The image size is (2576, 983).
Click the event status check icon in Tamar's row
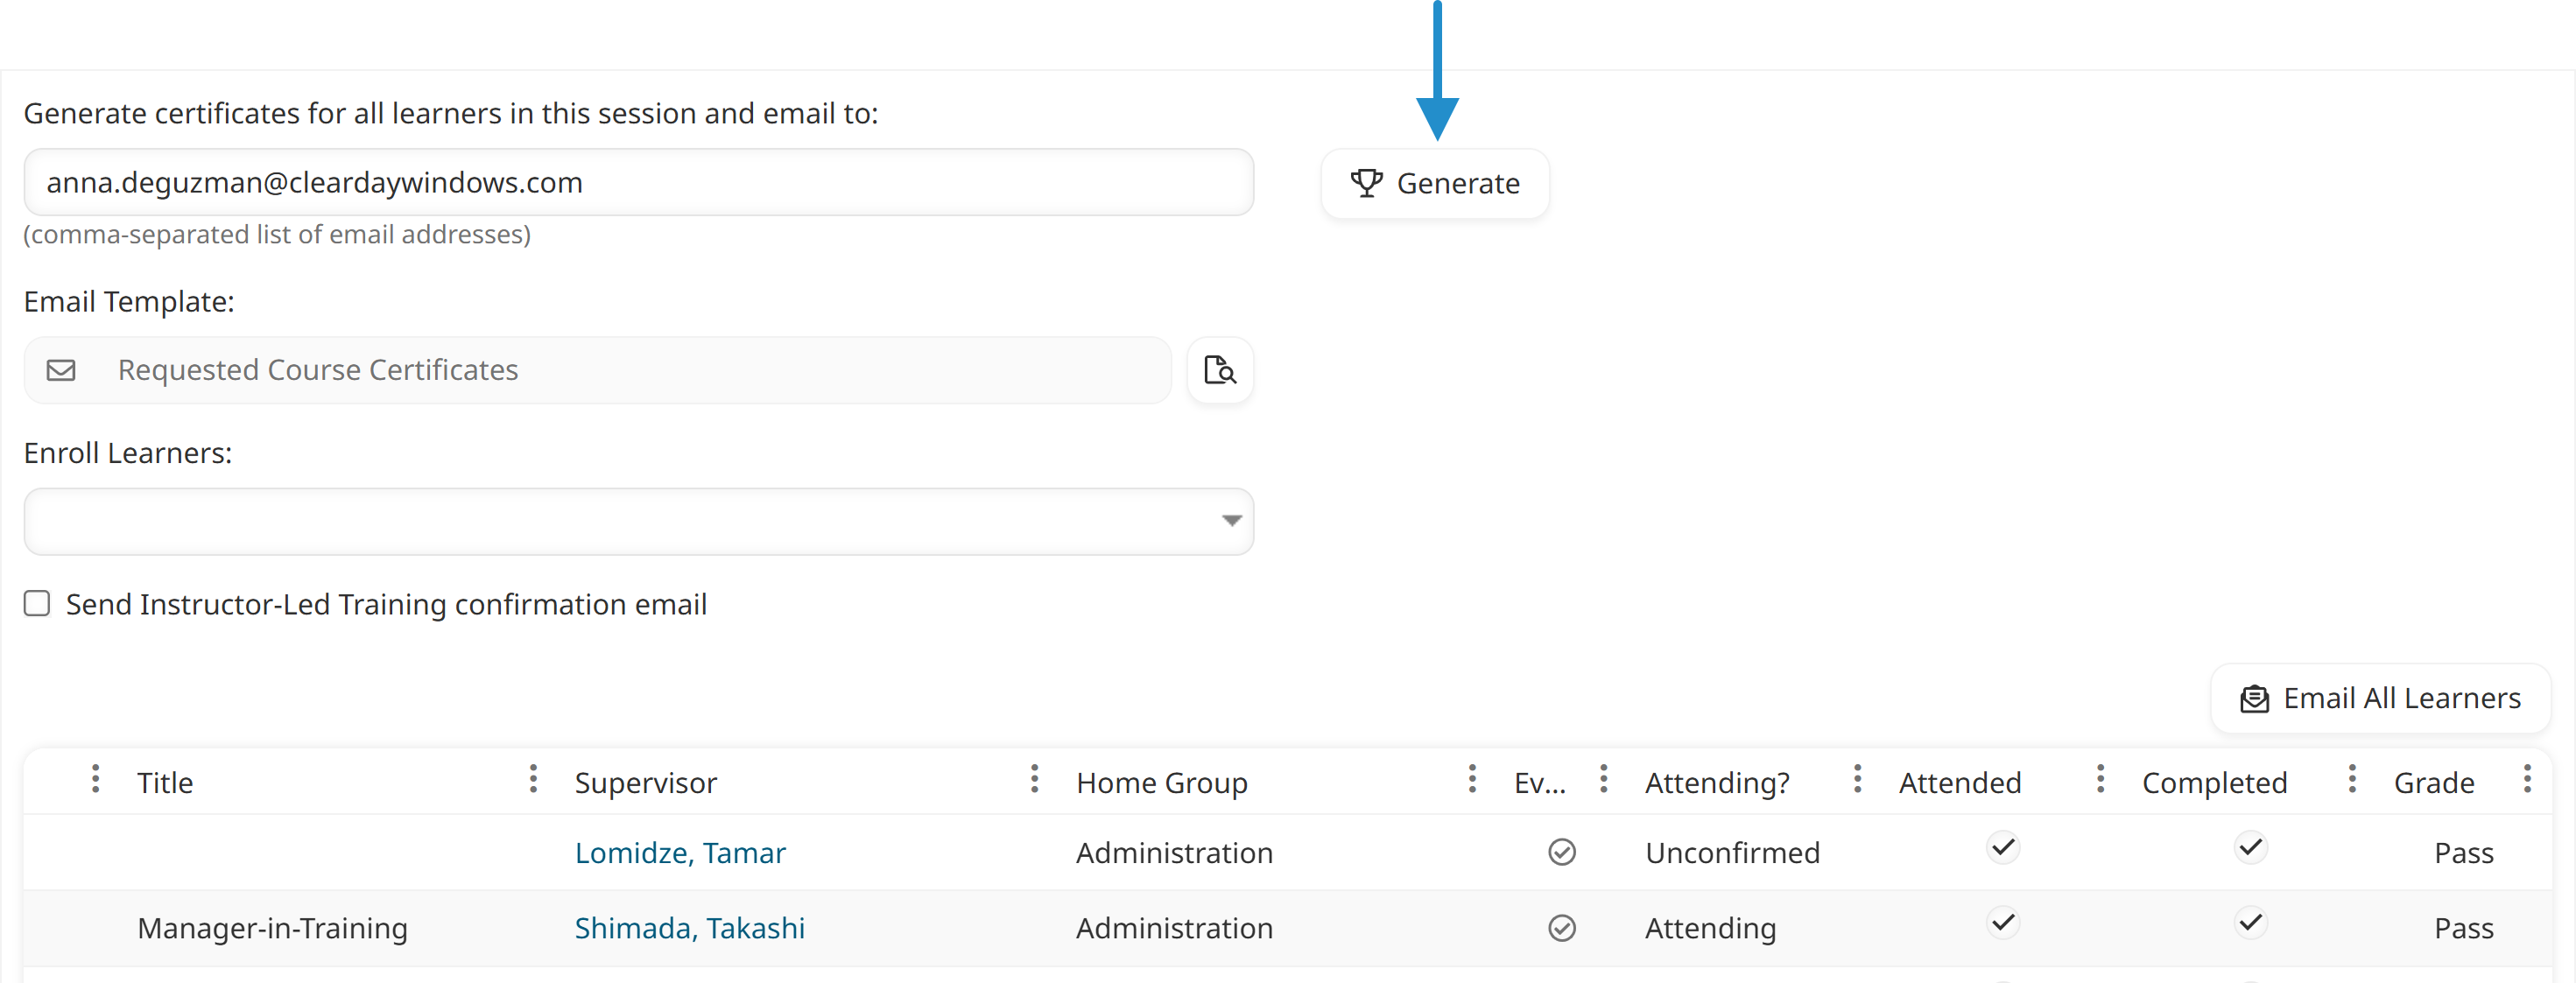point(1562,852)
